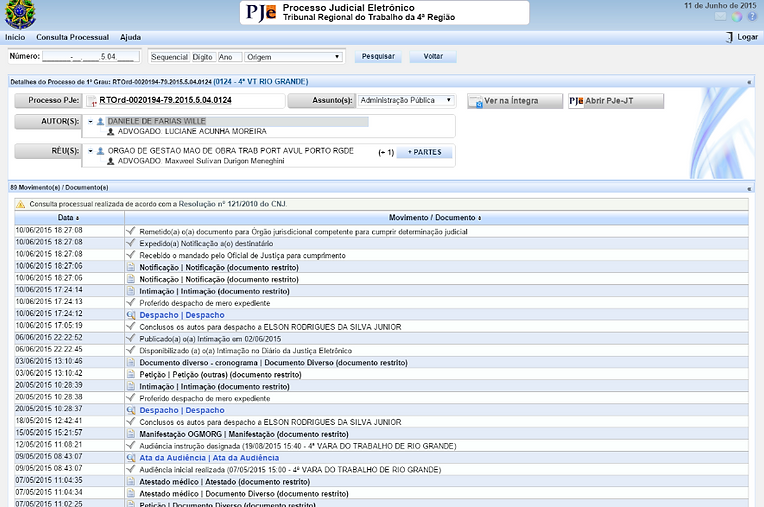Screen dimensions: 764x507
Task: Click person icon next to DANIELE DE FARIAS WILLE
Action: tap(100, 121)
